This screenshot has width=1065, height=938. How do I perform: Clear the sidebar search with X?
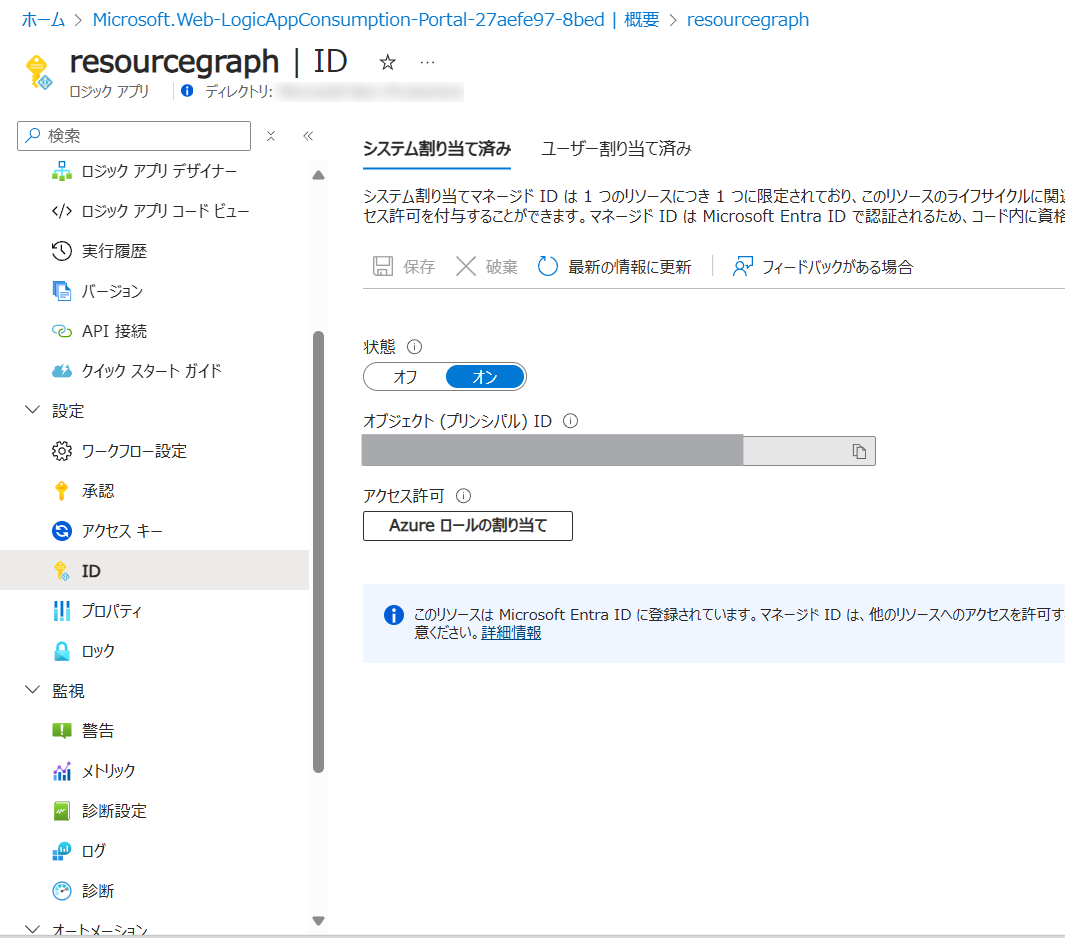[x=271, y=136]
